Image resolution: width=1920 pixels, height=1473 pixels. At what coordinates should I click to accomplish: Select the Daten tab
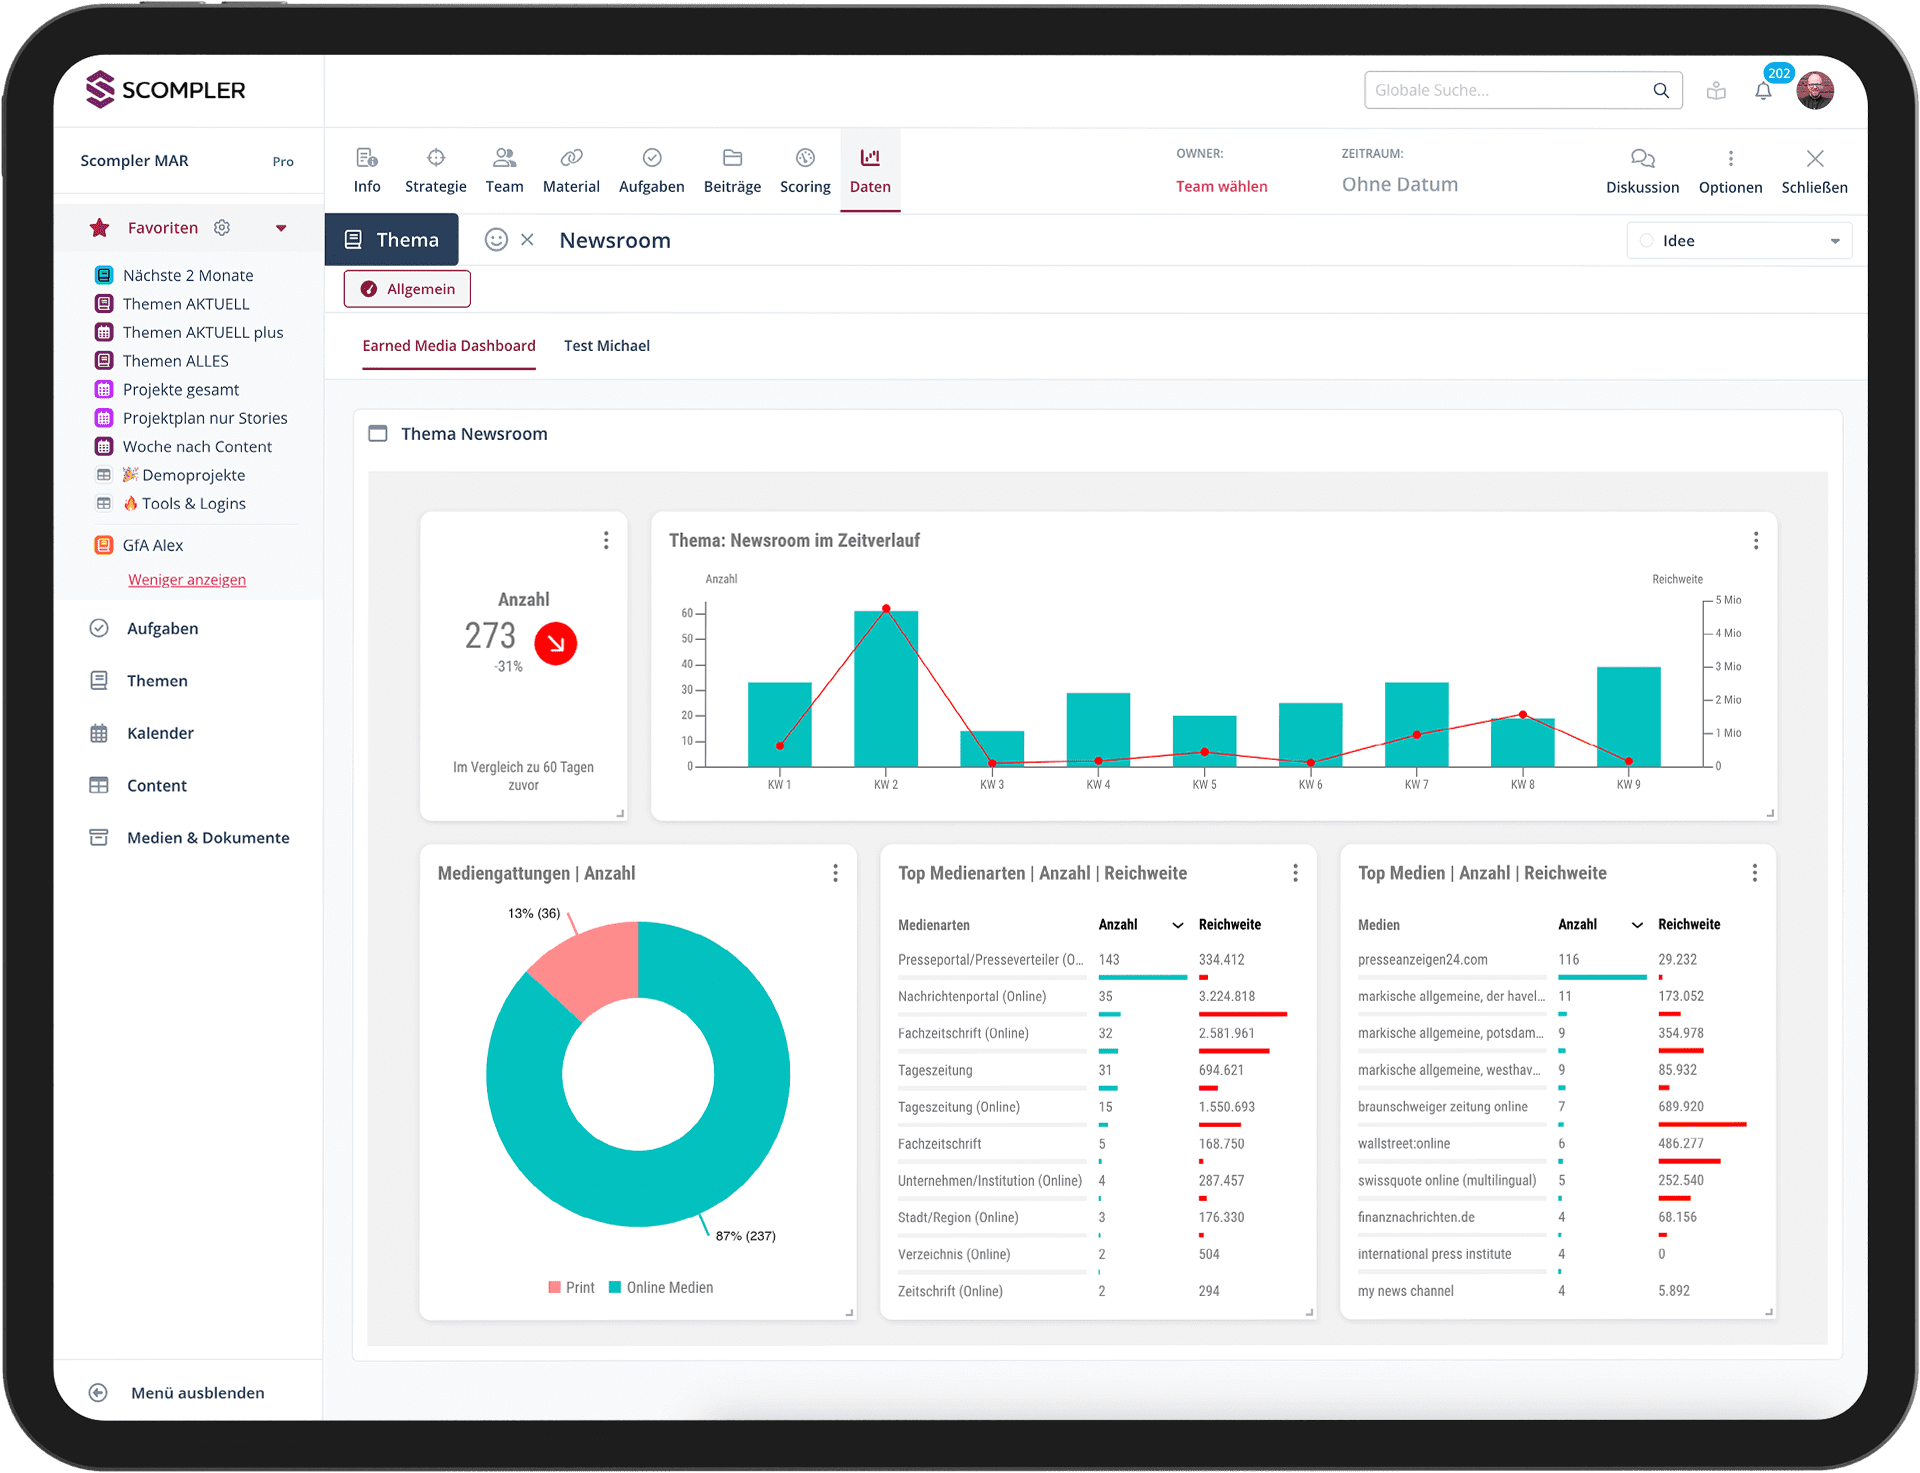[x=869, y=168]
